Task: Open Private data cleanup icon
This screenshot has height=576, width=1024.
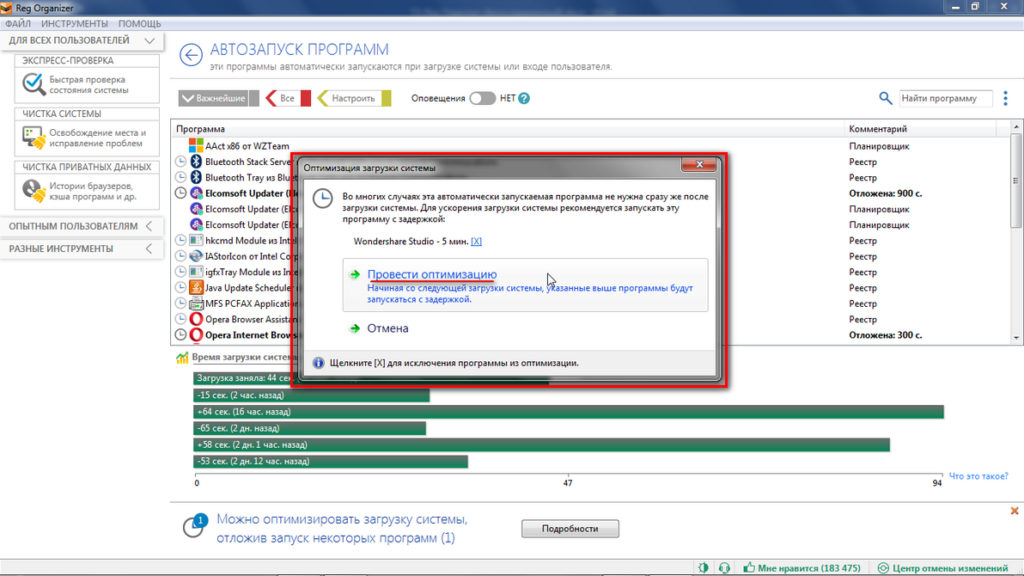Action: coord(33,191)
